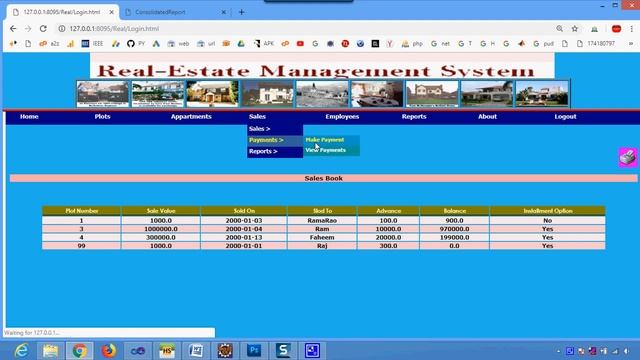Image resolution: width=640 pixels, height=360 pixels.
Task: Click the 2000-01-13 sold-on date cell
Action: pyautogui.click(x=244, y=238)
